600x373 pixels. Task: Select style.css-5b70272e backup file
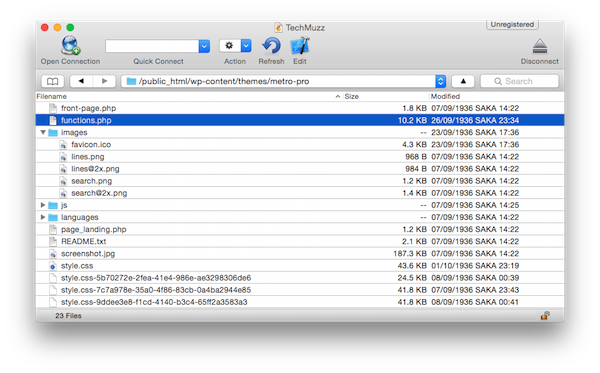click(156, 278)
